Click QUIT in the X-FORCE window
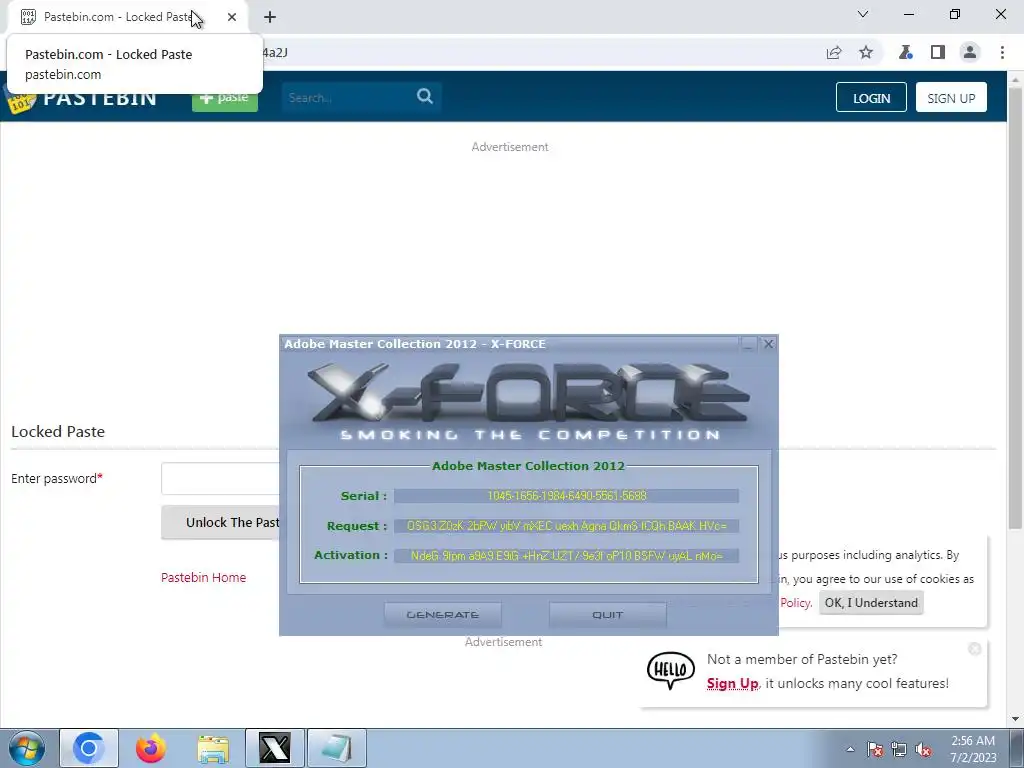 pyautogui.click(x=607, y=615)
